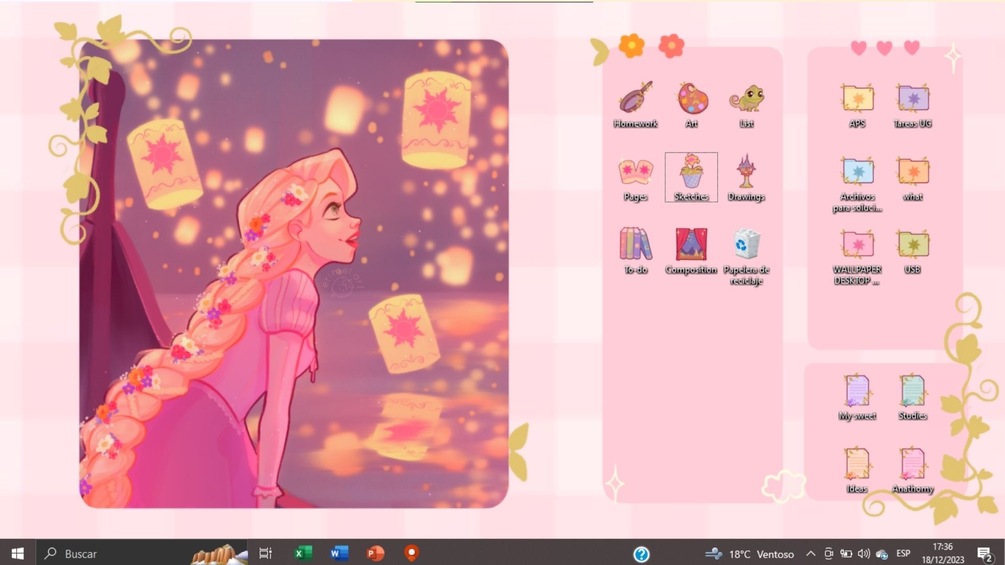Show hidden system tray icons
Screen dimensions: 1005x565
click(810, 554)
